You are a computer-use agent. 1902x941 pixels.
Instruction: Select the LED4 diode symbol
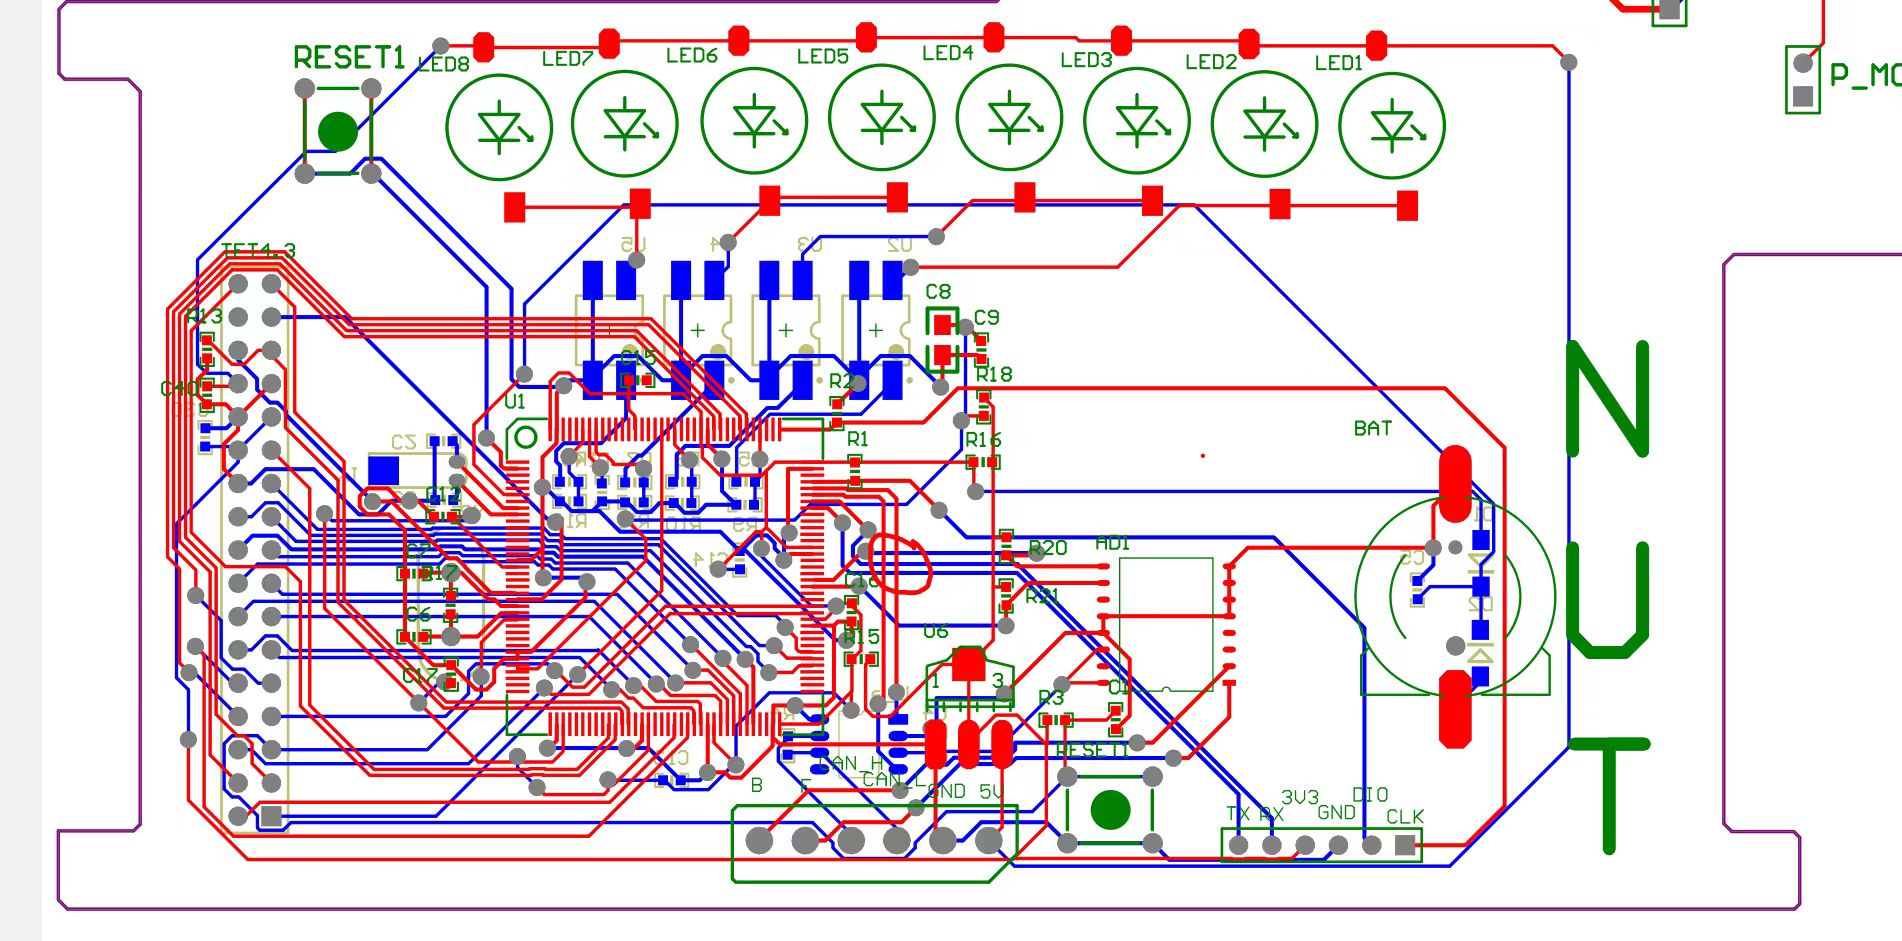1009,118
